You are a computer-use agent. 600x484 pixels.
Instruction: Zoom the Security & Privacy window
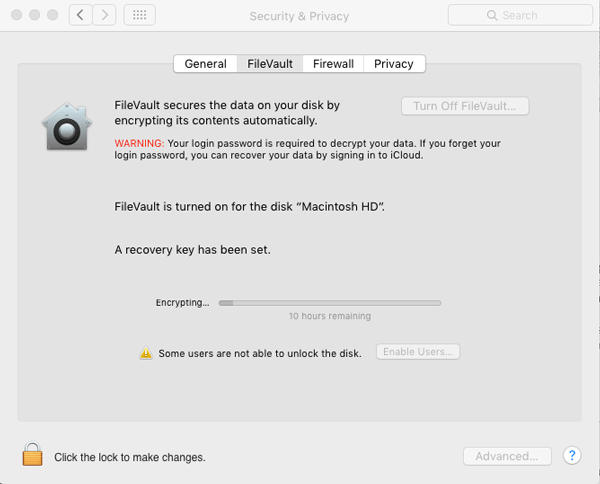[51, 16]
